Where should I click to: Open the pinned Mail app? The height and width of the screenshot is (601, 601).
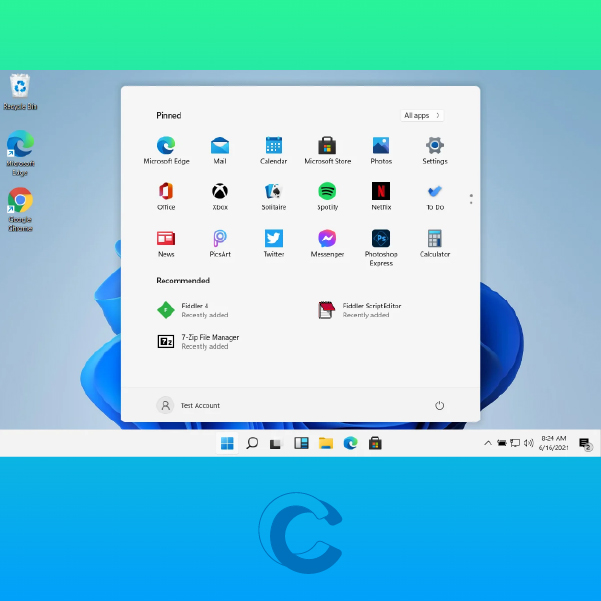[220, 150]
